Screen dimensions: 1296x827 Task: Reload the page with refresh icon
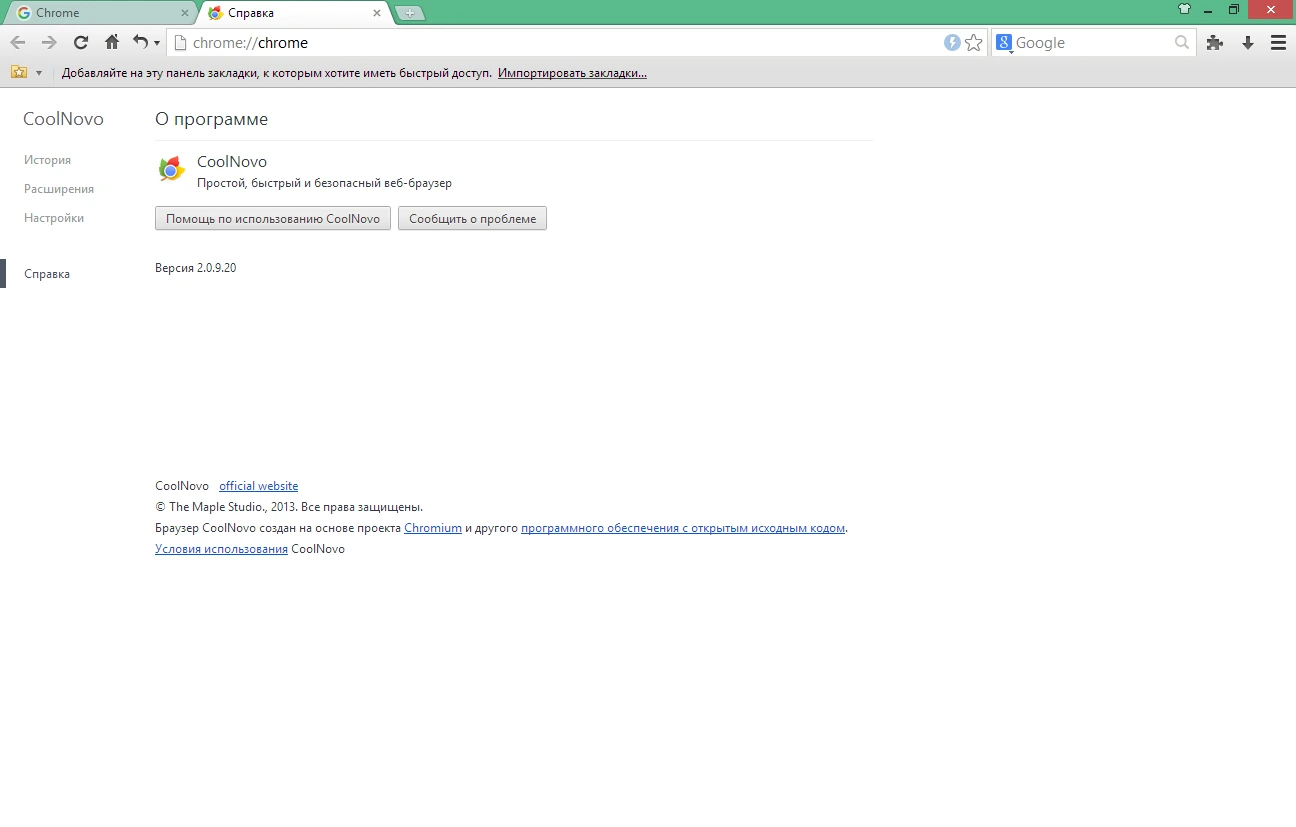(81, 43)
